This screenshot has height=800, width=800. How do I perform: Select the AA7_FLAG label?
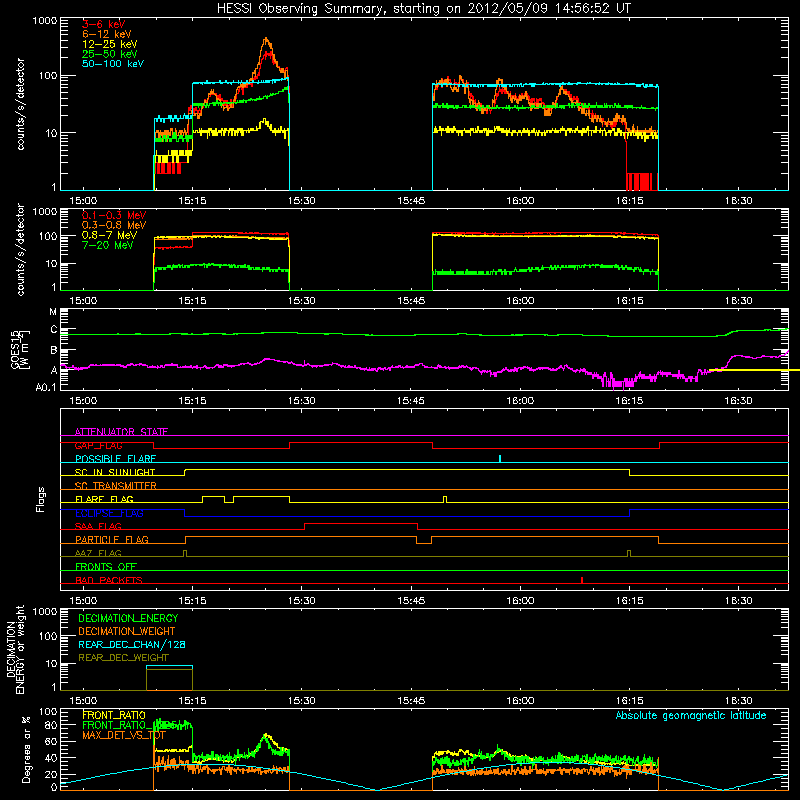(x=98, y=553)
